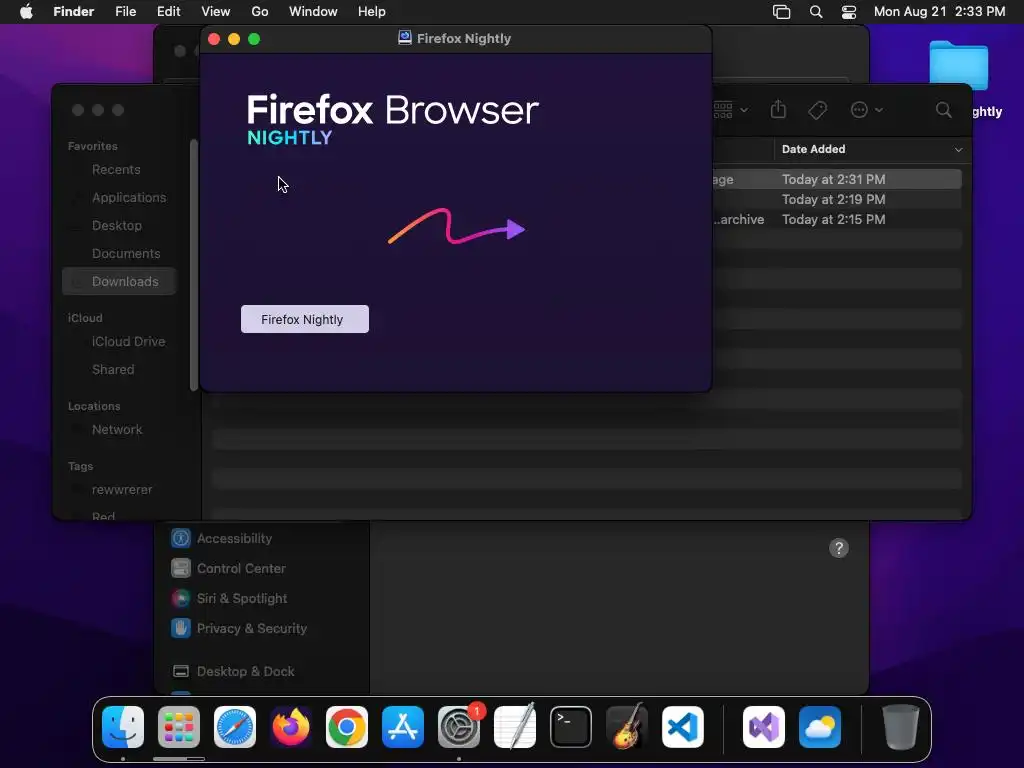Select the rewwrerer tag in sidebar
Image resolution: width=1024 pixels, height=768 pixels.
(122, 490)
